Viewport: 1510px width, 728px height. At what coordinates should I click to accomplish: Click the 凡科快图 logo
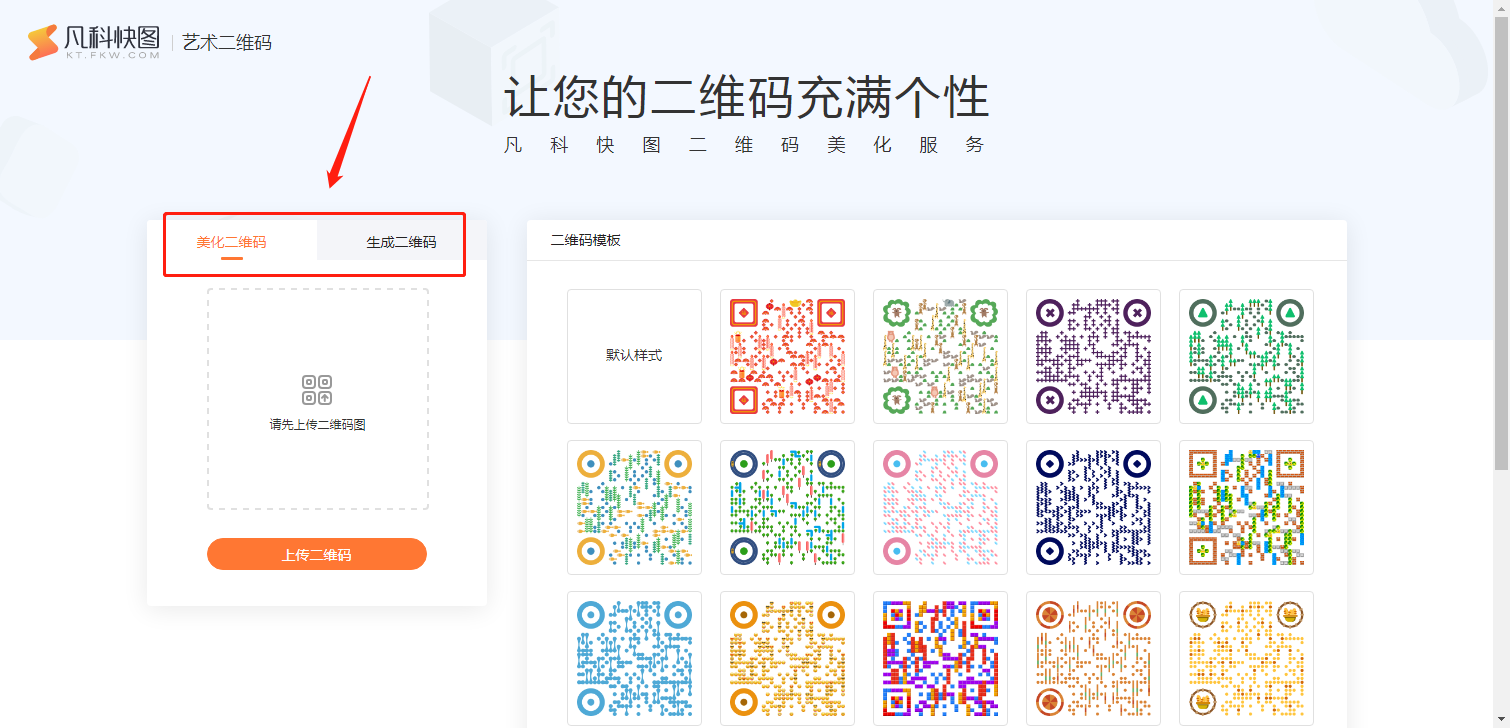pyautogui.click(x=94, y=42)
